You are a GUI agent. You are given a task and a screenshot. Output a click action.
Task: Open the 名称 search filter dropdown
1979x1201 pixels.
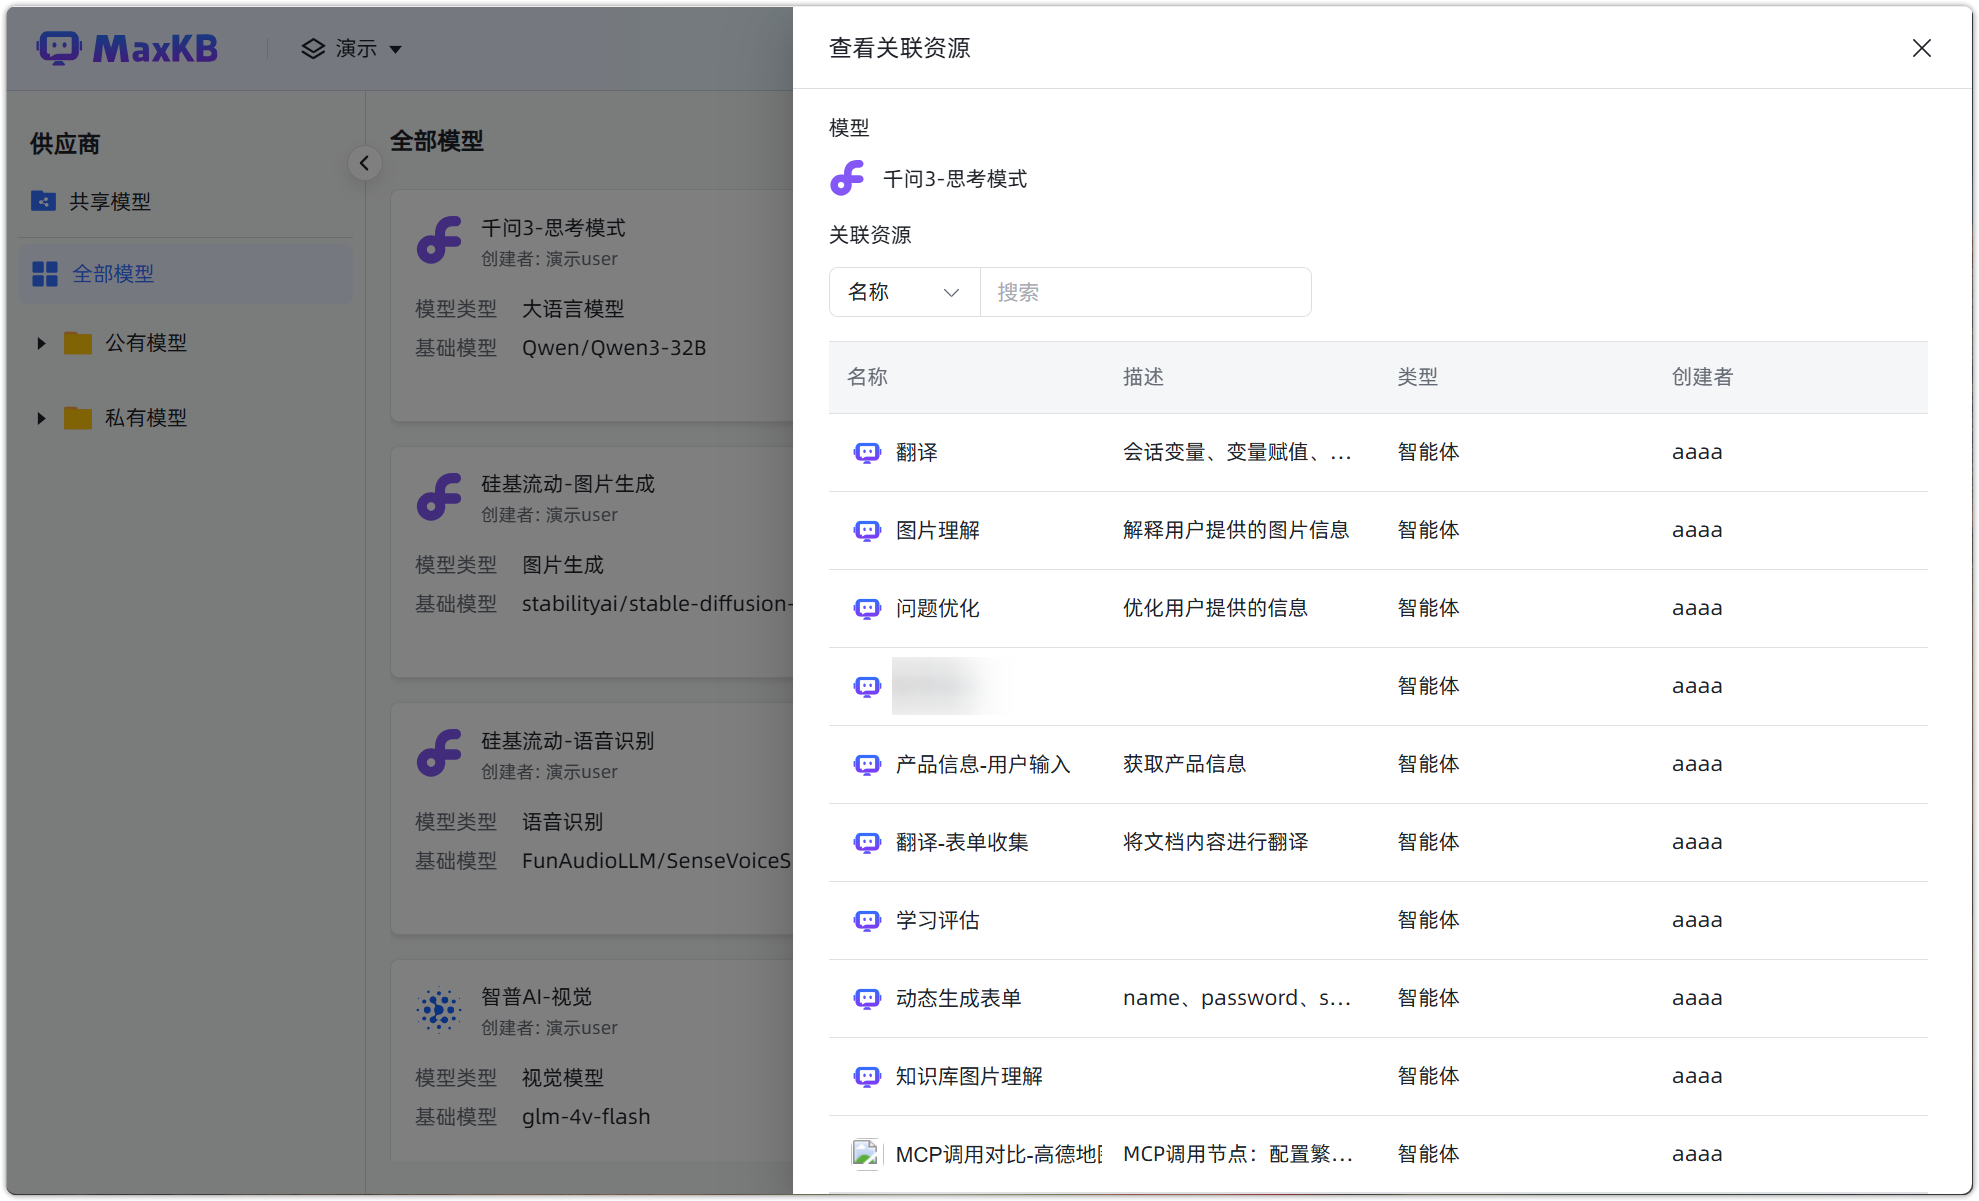coord(903,291)
